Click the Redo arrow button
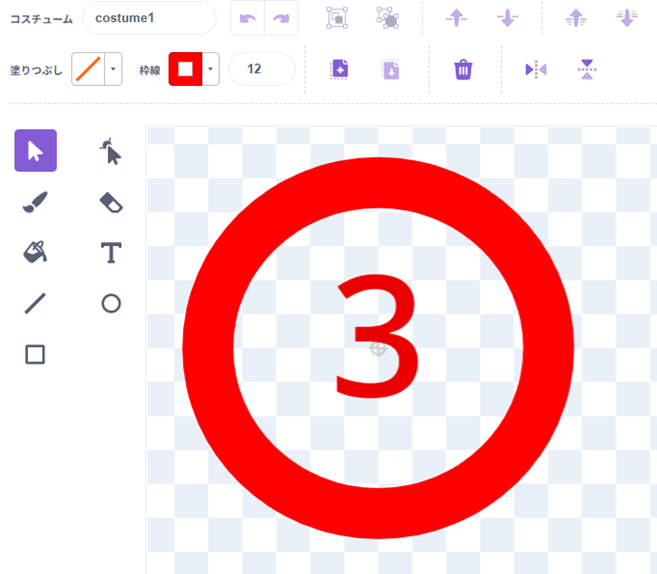657x574 pixels. tap(281, 18)
